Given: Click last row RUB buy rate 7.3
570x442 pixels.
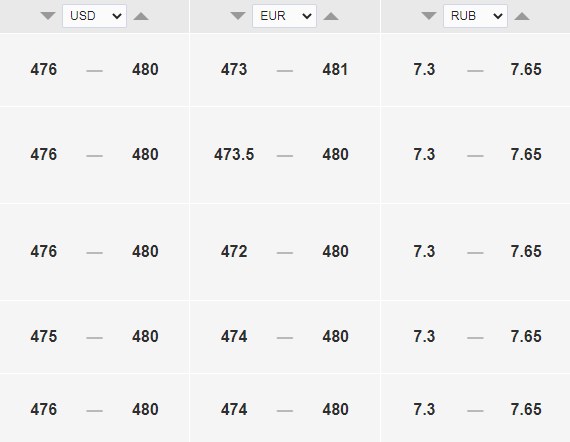Looking at the screenshot, I should 424,410.
